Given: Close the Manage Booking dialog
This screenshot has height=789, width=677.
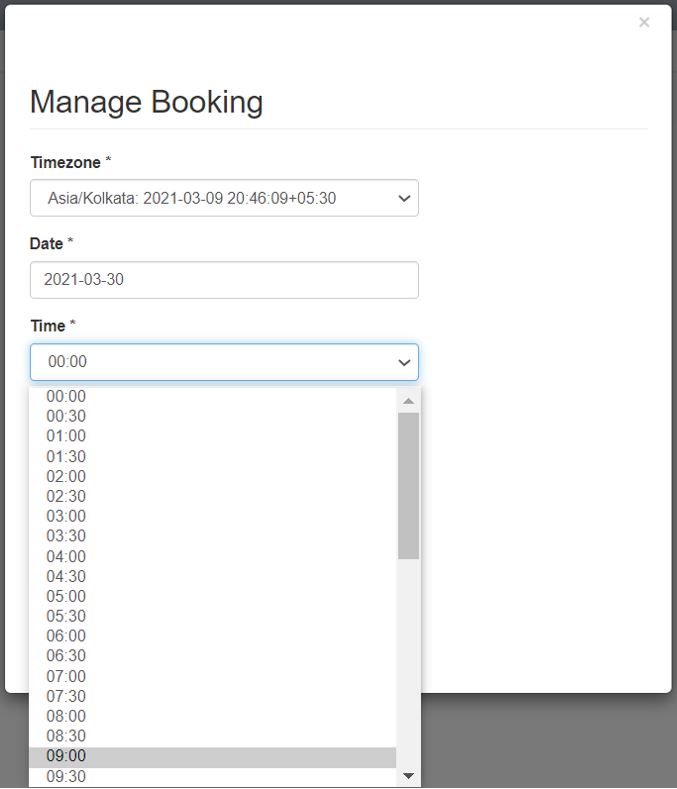Looking at the screenshot, I should (x=644, y=22).
